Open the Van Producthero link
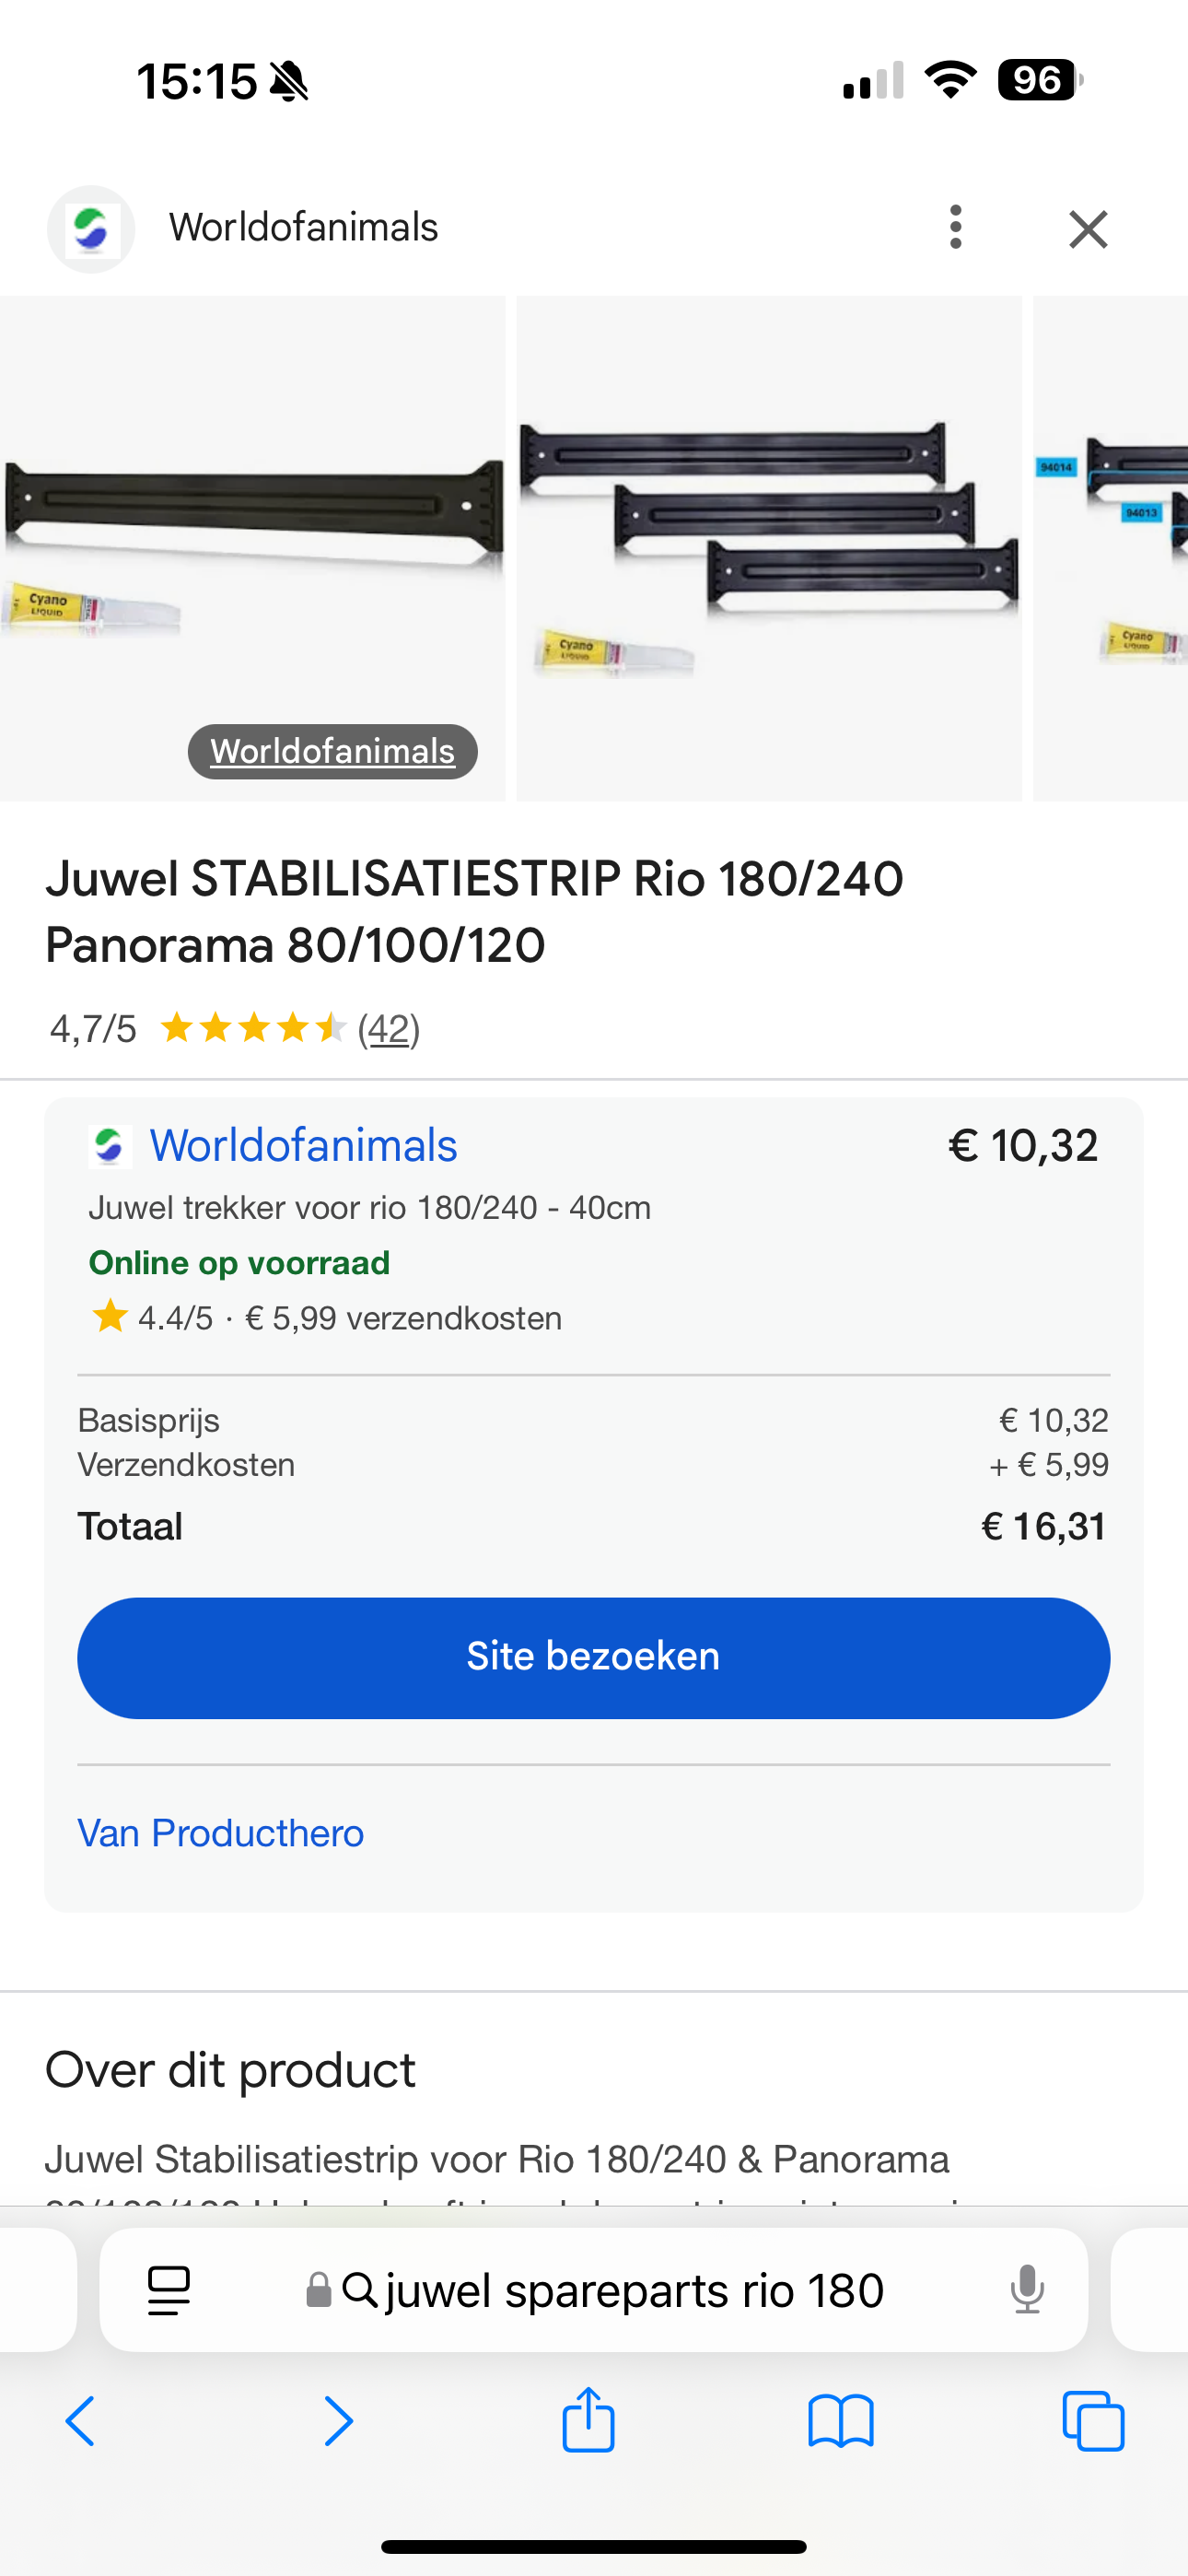1188x2576 pixels. [x=221, y=1833]
